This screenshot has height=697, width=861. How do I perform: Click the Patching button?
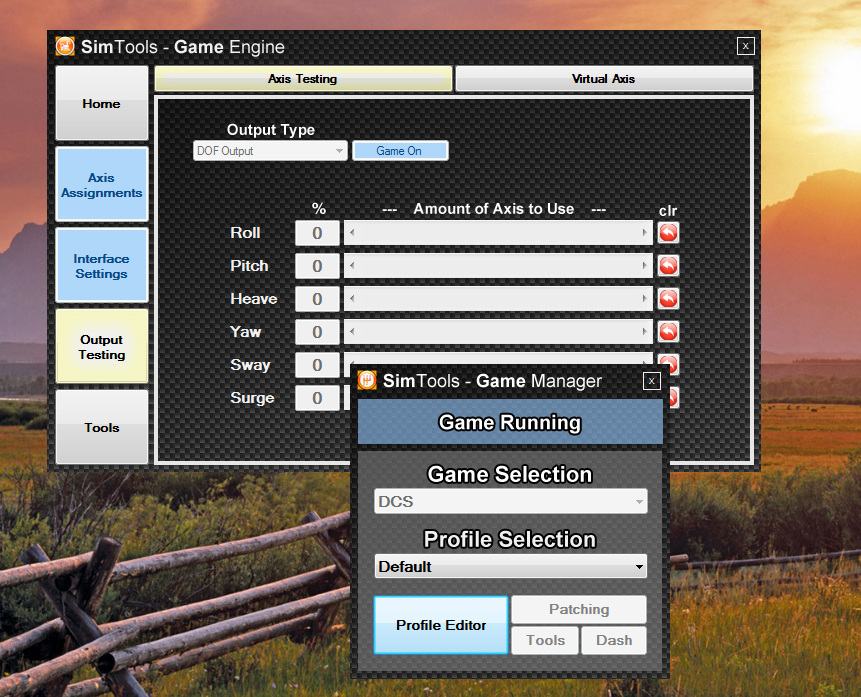(x=579, y=609)
